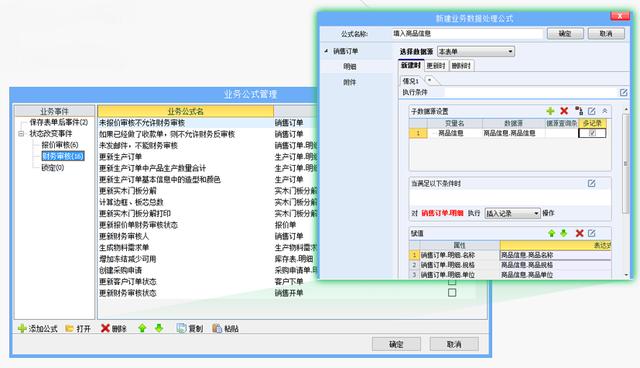This screenshot has height=368, width=640.
Task: Close the 新建业务数据处理公式 dialog
Action: tap(620, 16)
